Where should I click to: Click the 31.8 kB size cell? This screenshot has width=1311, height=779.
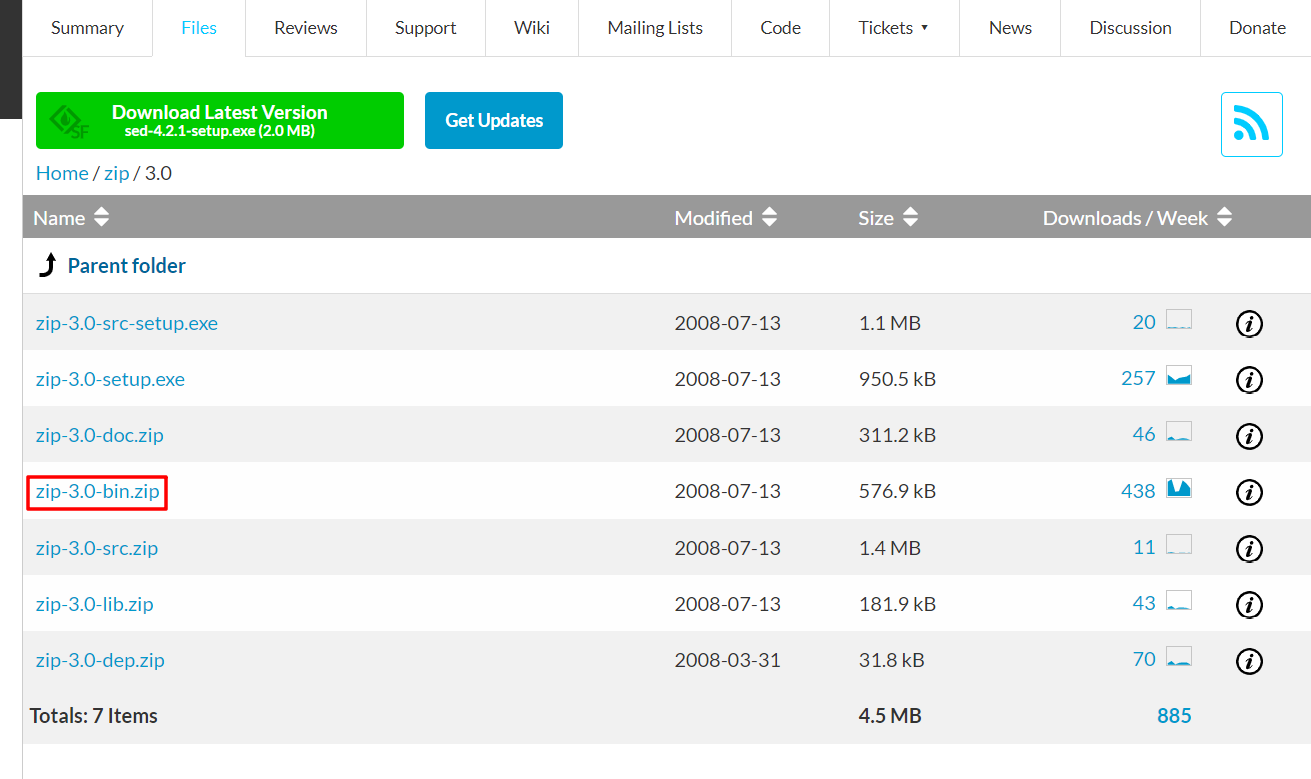point(892,660)
